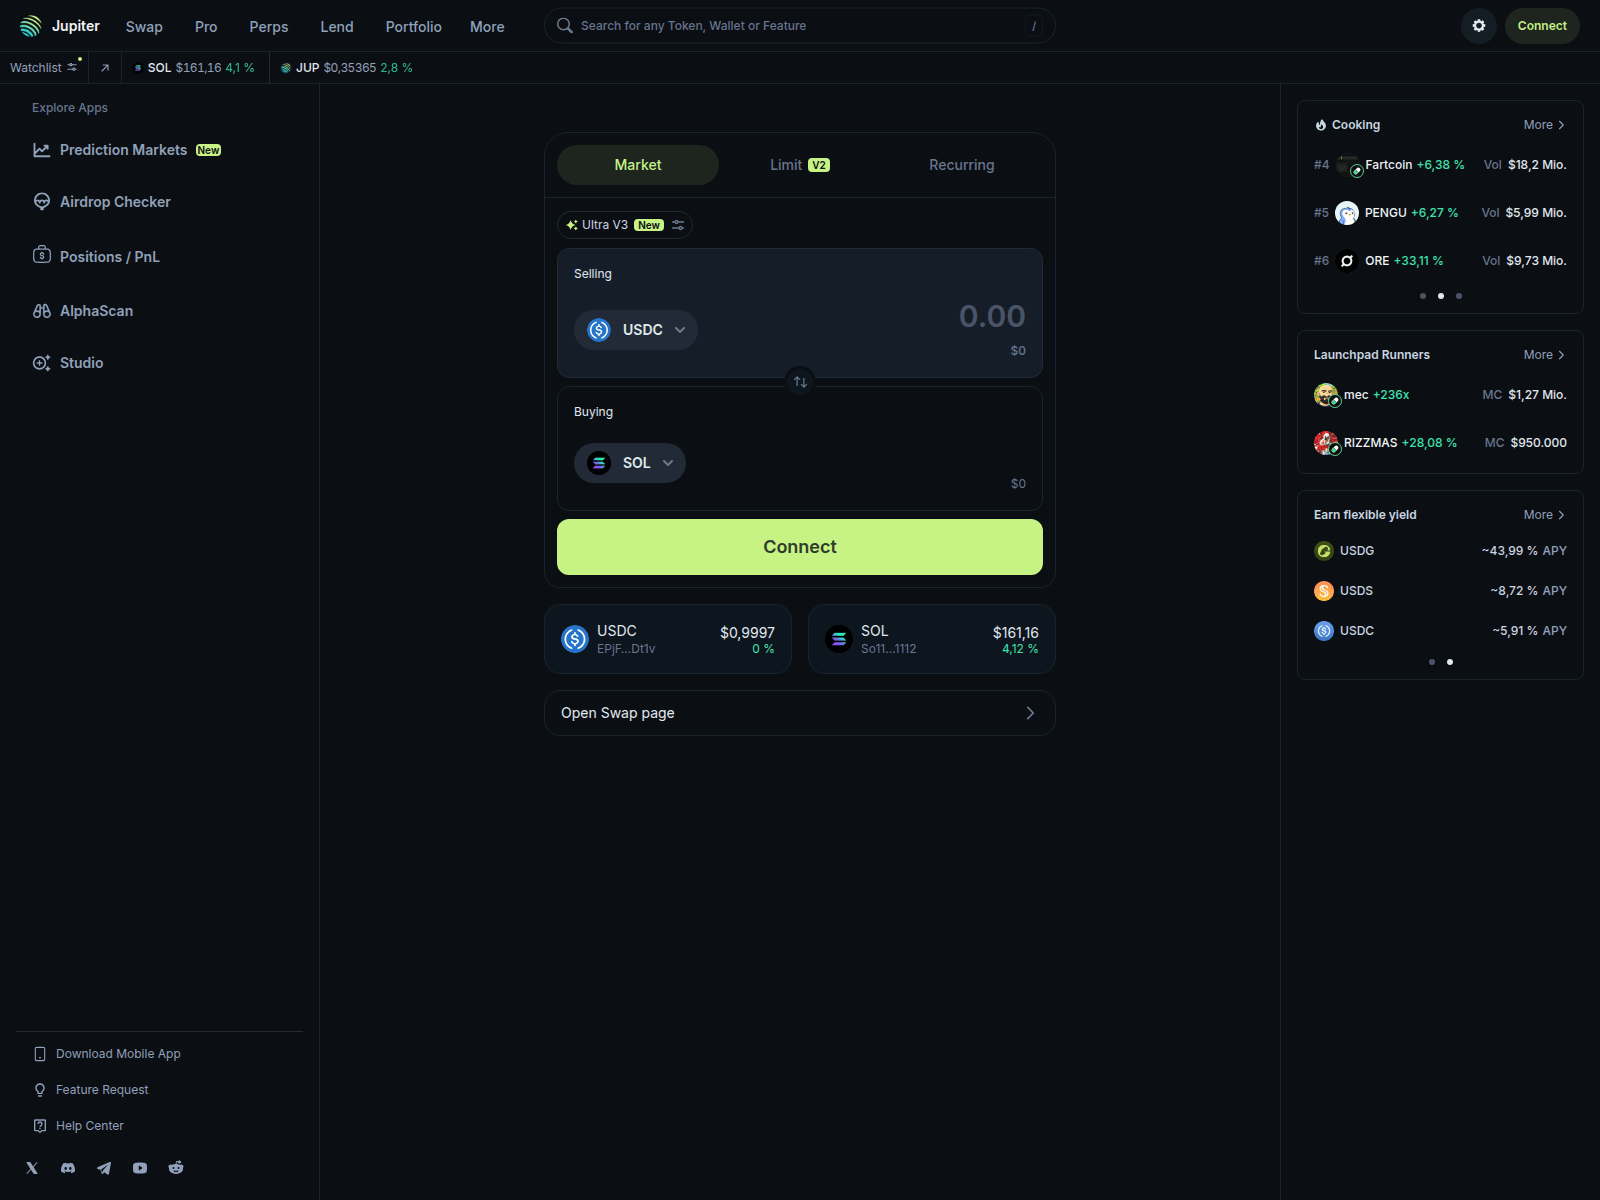This screenshot has width=1600, height=1200.
Task: Switch to the Limit V2 tab
Action: pos(800,165)
